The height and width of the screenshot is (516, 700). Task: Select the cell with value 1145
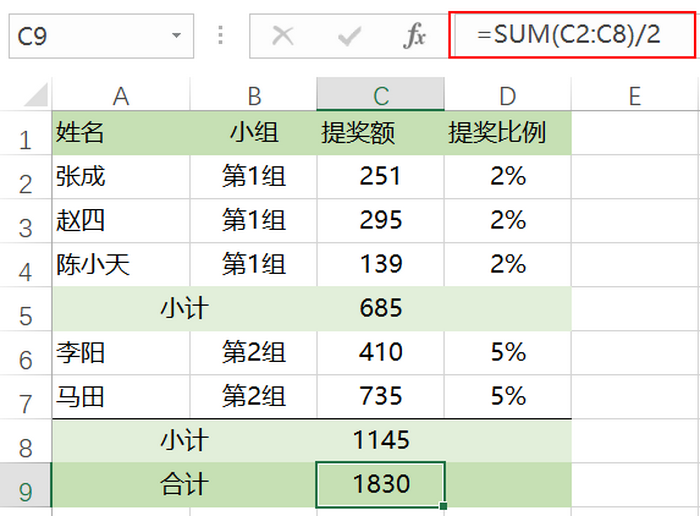click(x=381, y=440)
